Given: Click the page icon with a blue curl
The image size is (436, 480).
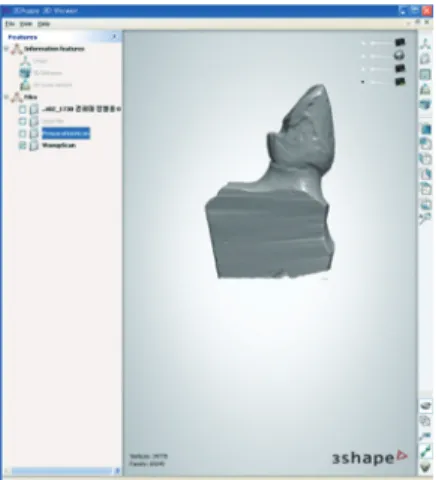Looking at the screenshot, I should 425,174.
